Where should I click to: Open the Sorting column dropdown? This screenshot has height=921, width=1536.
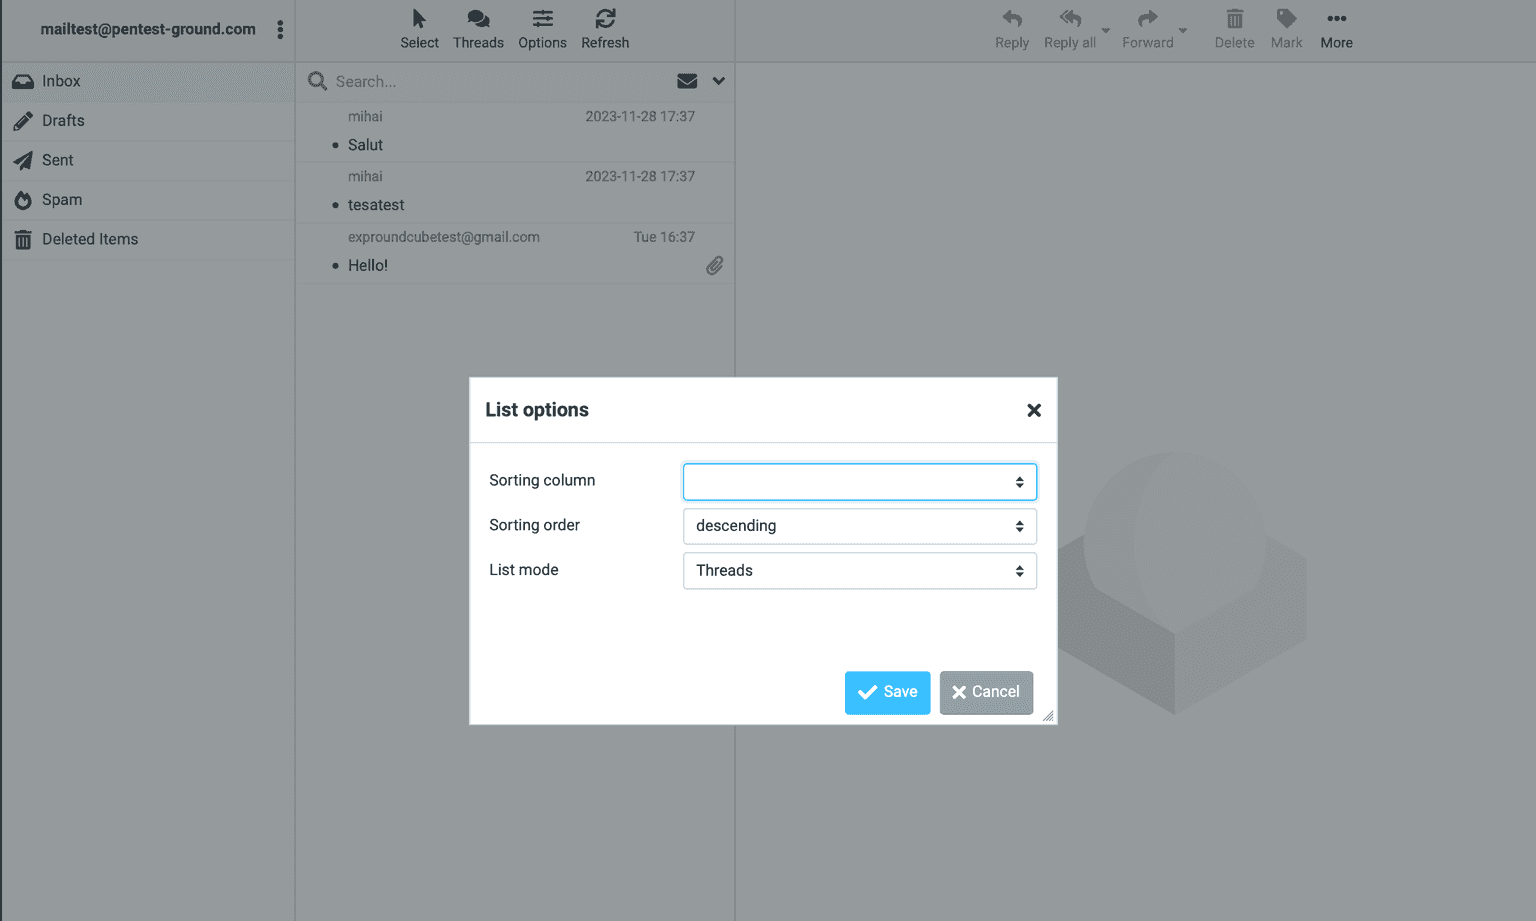pyautogui.click(x=859, y=482)
